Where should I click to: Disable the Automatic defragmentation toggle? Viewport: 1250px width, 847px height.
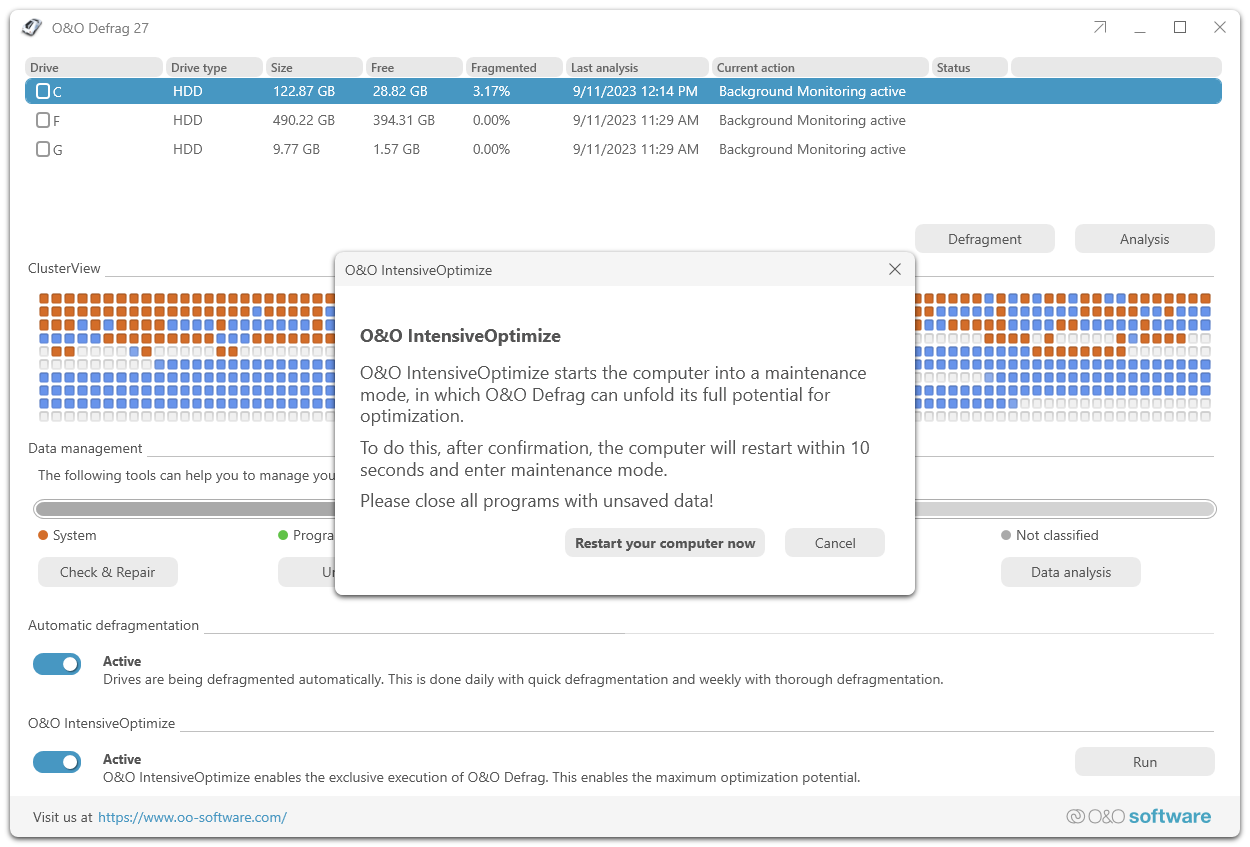tap(57, 663)
